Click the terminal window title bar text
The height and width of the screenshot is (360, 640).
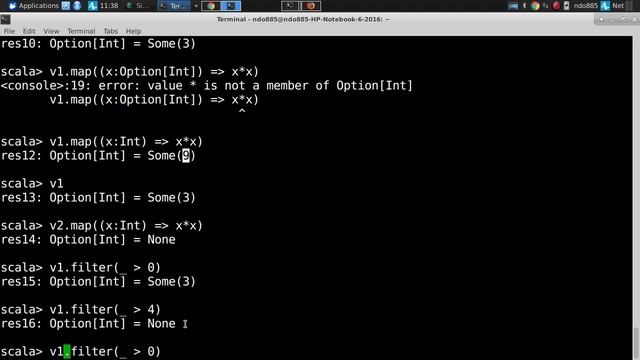[303, 19]
